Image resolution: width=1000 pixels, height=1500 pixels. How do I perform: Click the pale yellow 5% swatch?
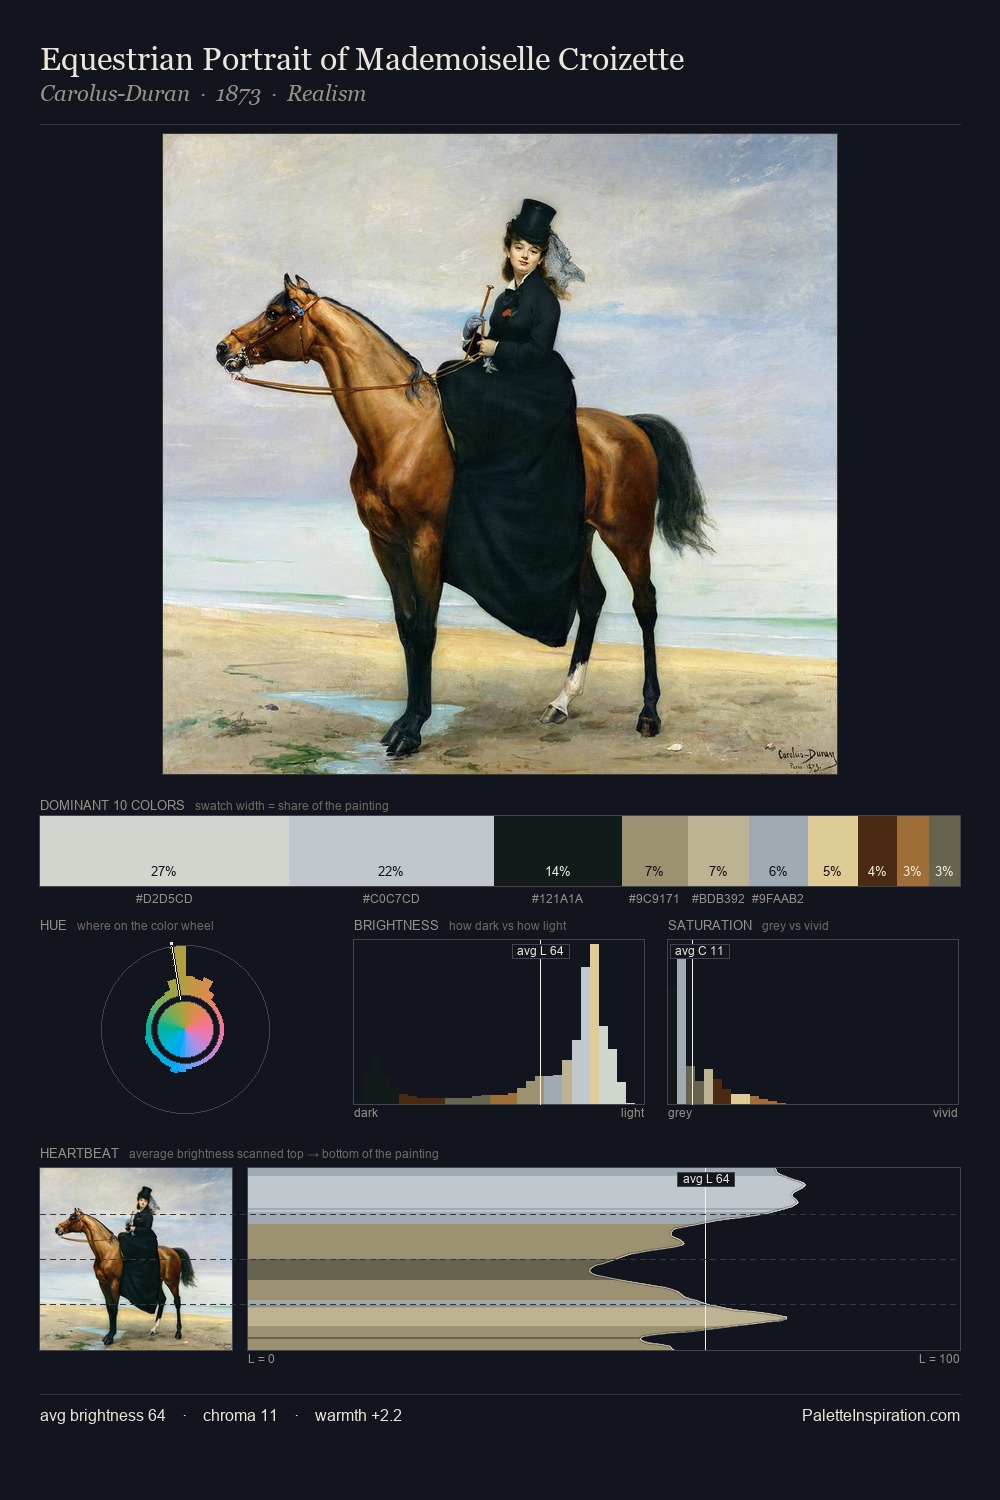pyautogui.click(x=833, y=851)
